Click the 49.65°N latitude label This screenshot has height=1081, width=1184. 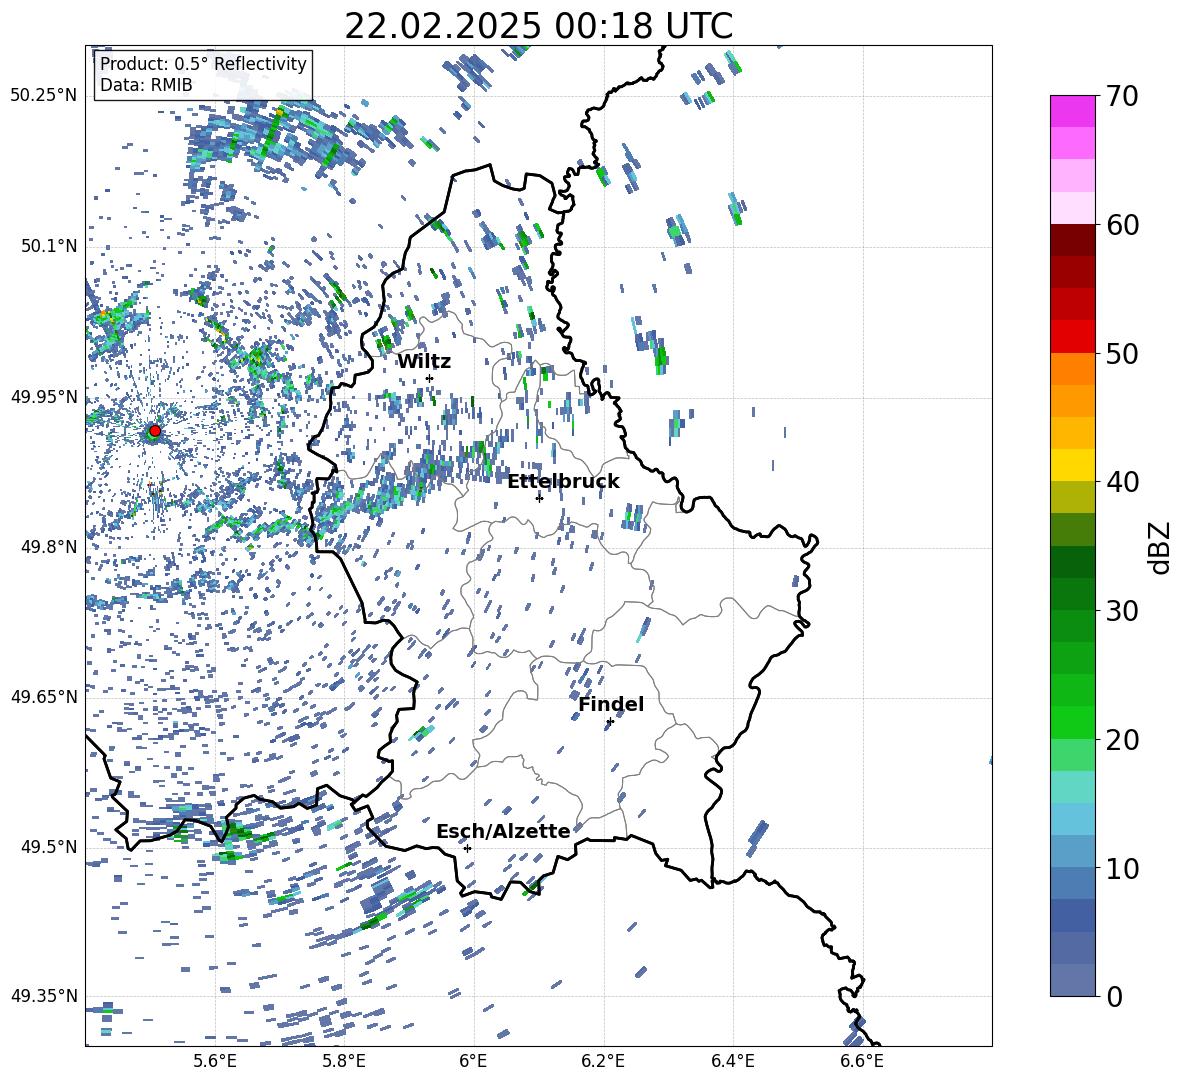pos(44,697)
